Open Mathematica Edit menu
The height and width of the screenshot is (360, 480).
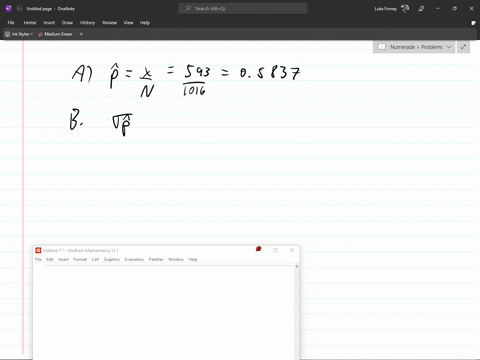(50, 259)
